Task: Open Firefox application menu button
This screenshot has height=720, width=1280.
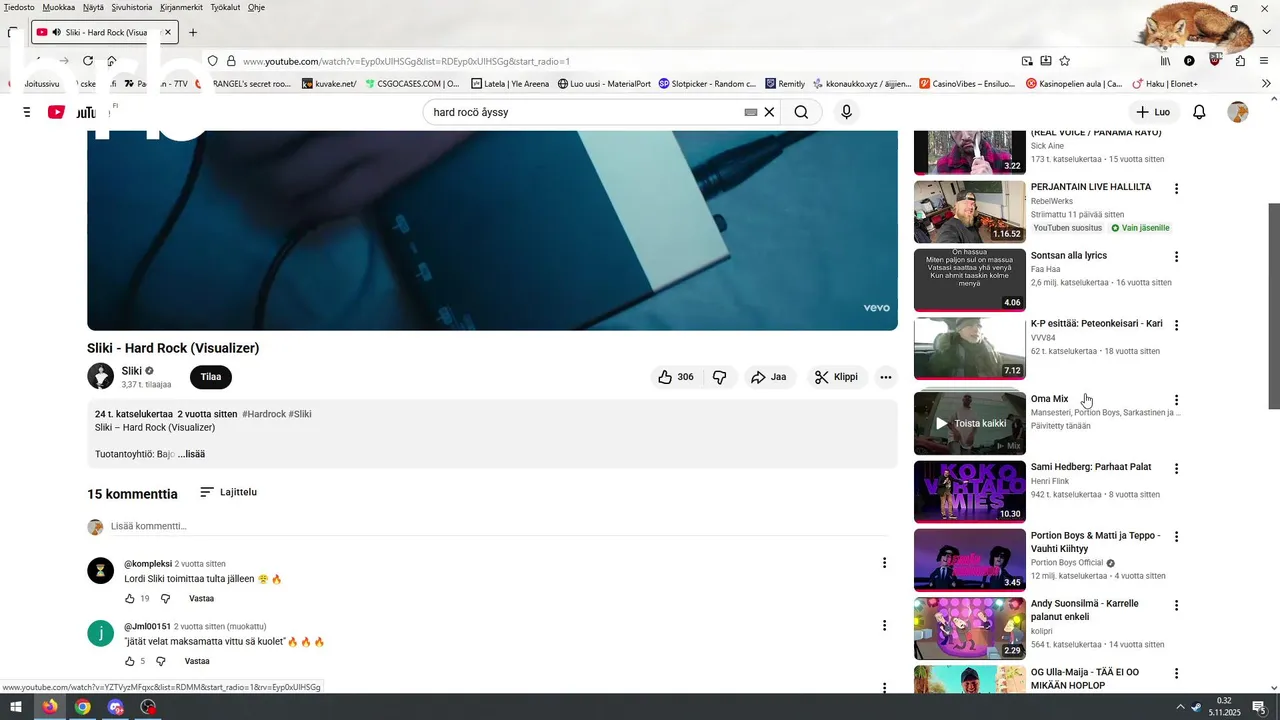Action: pos(1264,61)
